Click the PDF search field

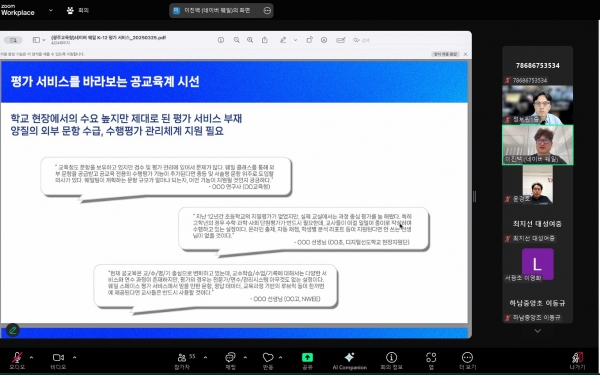point(409,40)
